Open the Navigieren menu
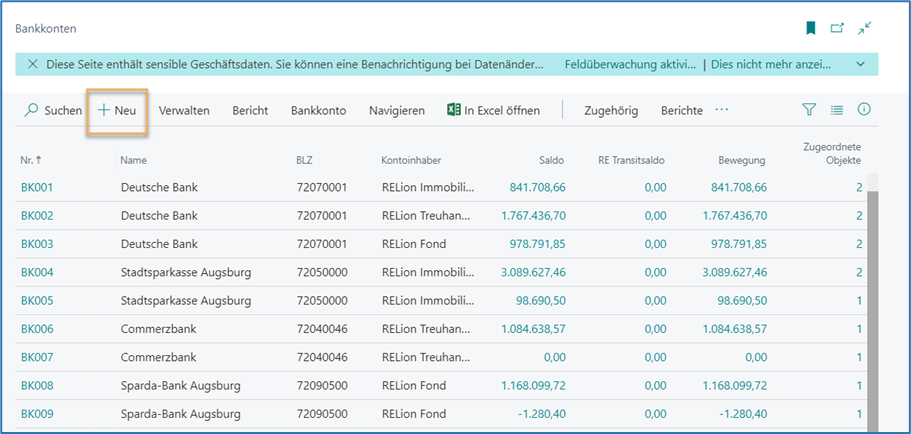The width and height of the screenshot is (911, 434). (396, 111)
